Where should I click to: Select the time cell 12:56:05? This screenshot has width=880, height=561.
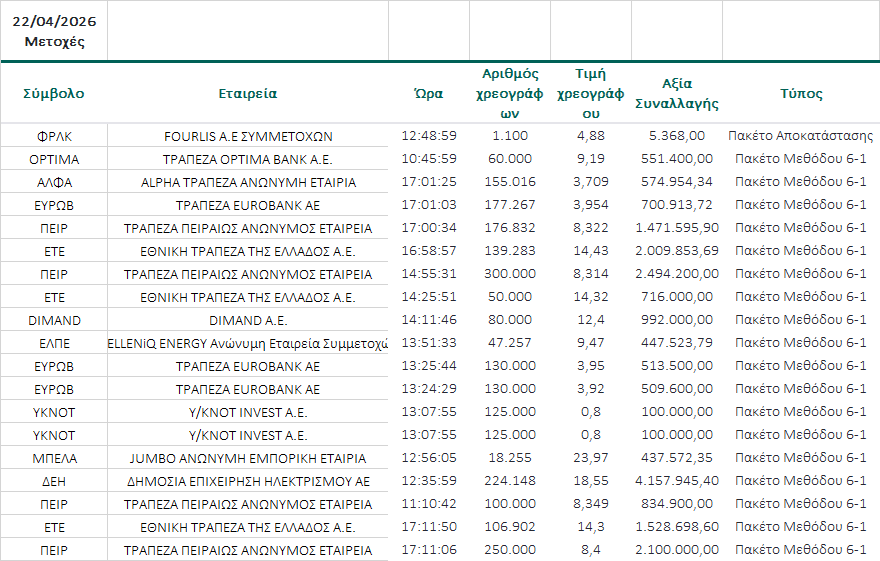[x=429, y=458]
